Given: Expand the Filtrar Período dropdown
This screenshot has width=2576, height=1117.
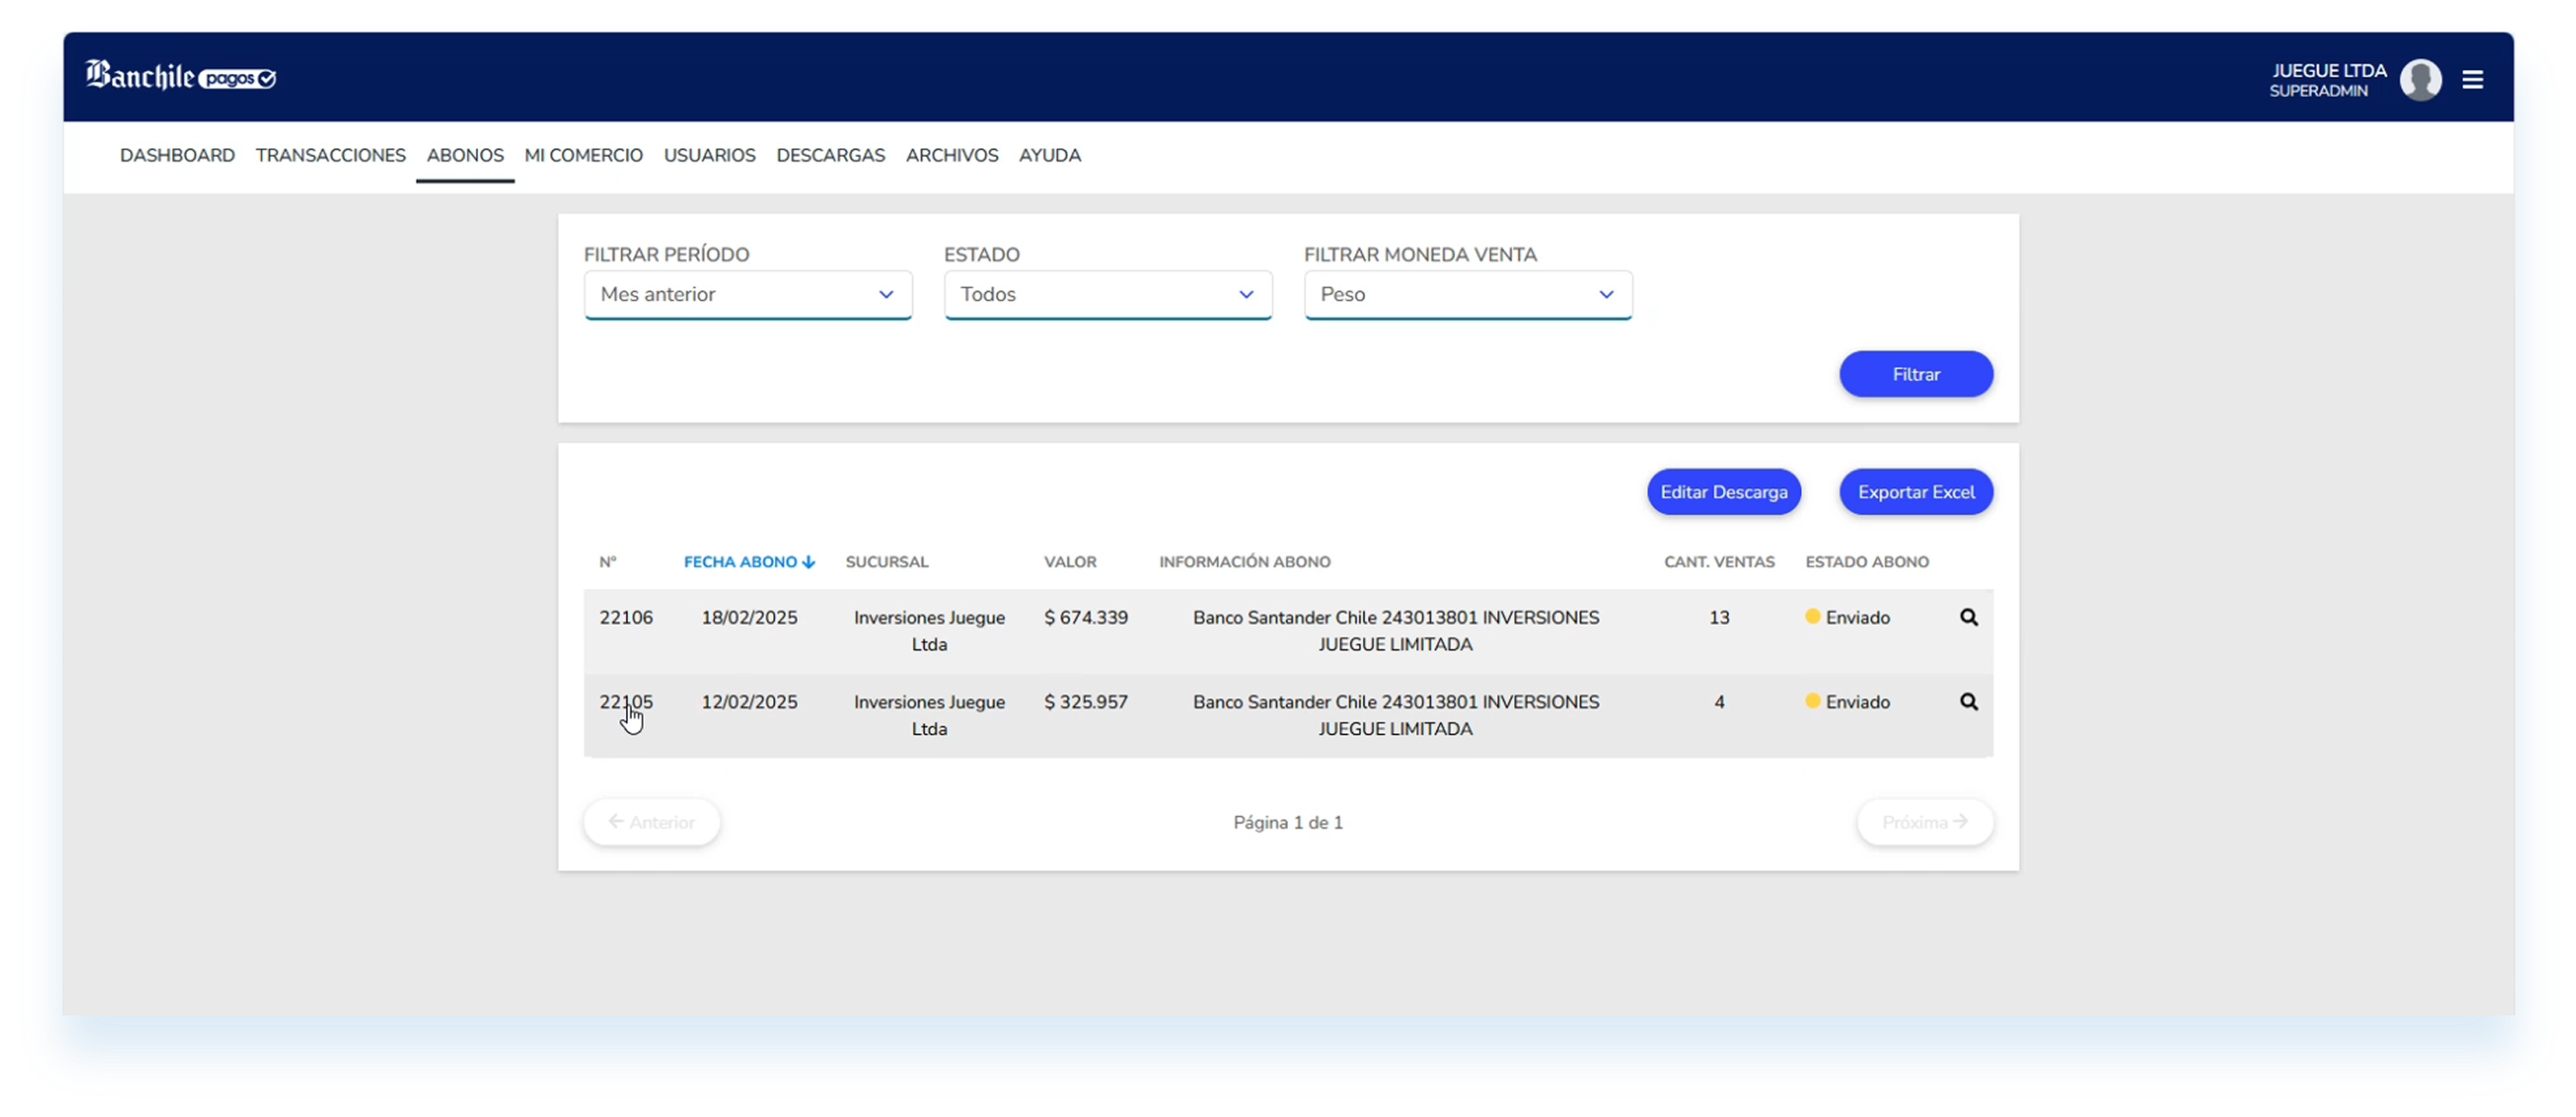Looking at the screenshot, I should click(x=747, y=294).
